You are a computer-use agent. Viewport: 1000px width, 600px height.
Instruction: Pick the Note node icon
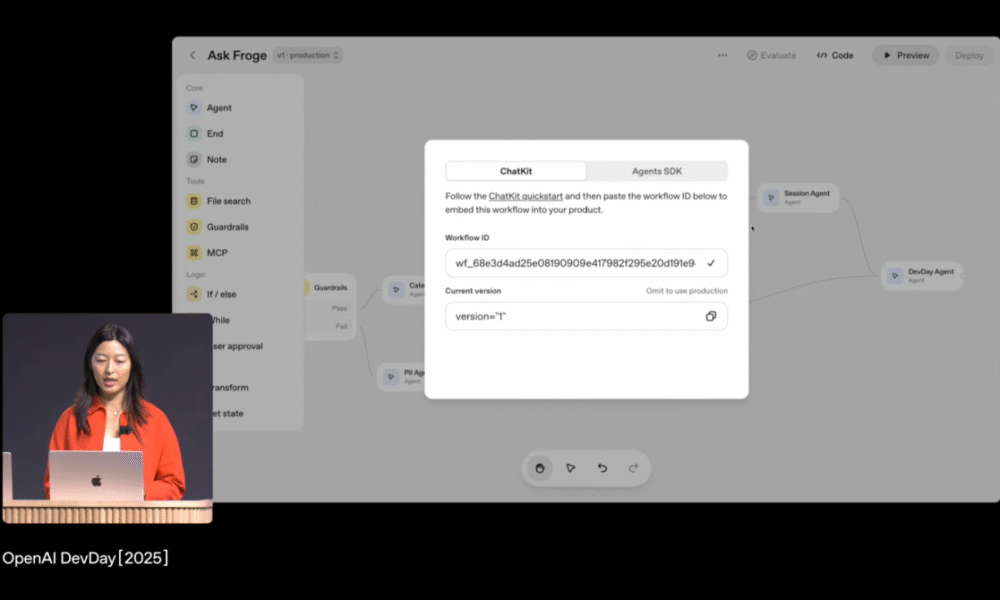click(x=194, y=160)
